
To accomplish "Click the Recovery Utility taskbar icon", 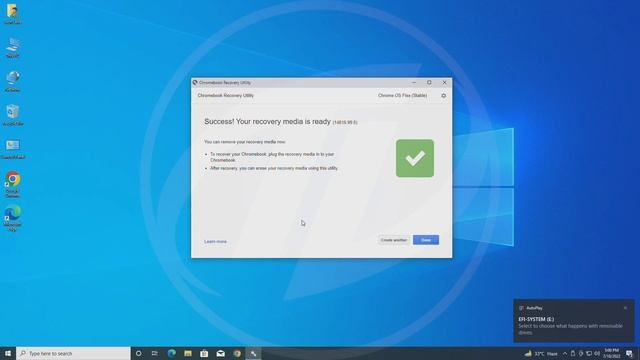I will click(253, 353).
